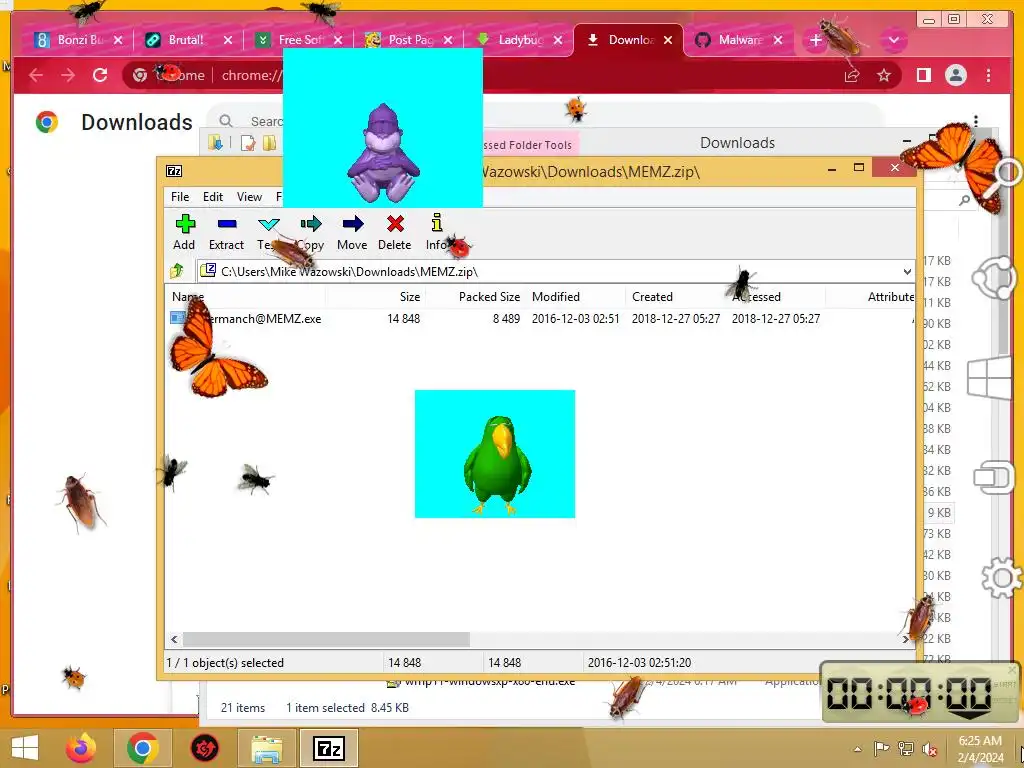This screenshot has width=1024, height=768.
Task: Open the File menu in 7-Zip
Action: tap(180, 197)
